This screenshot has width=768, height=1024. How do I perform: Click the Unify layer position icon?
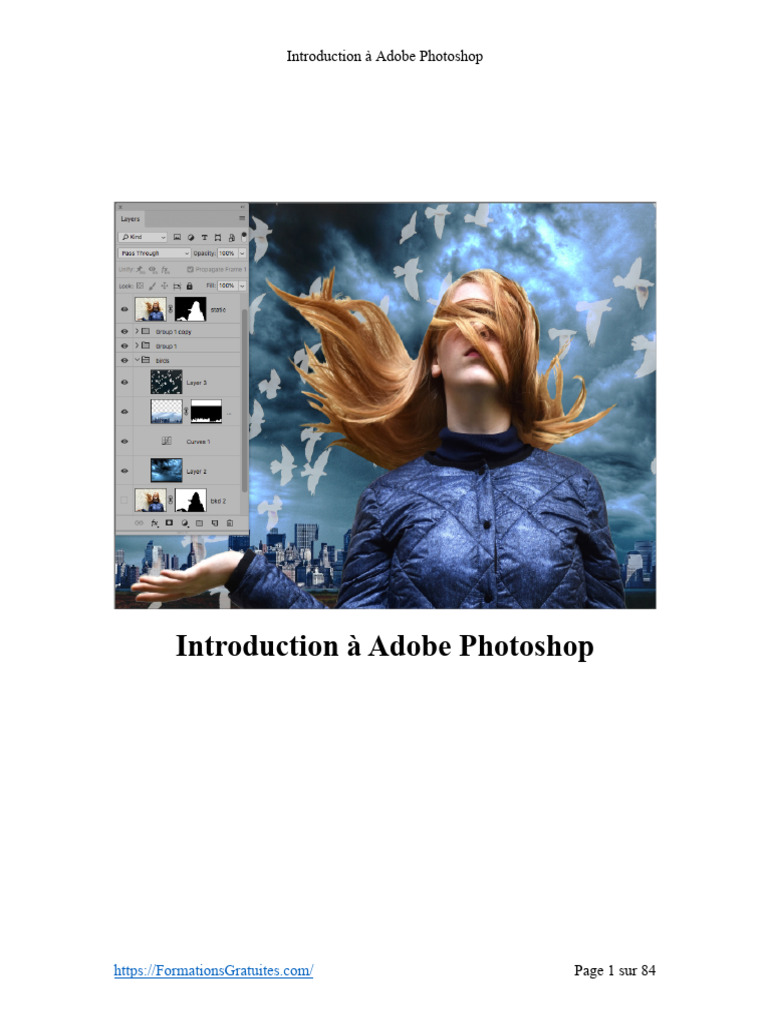[140, 269]
